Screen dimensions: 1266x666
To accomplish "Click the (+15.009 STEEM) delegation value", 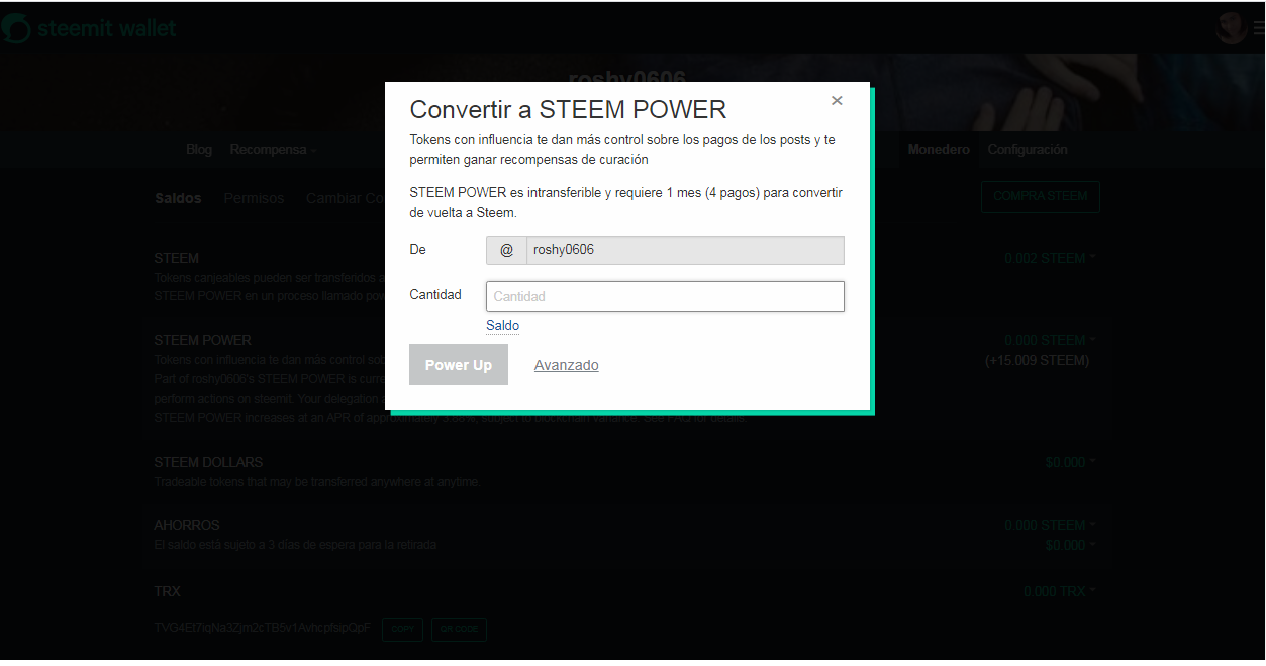I will [x=1036, y=360].
